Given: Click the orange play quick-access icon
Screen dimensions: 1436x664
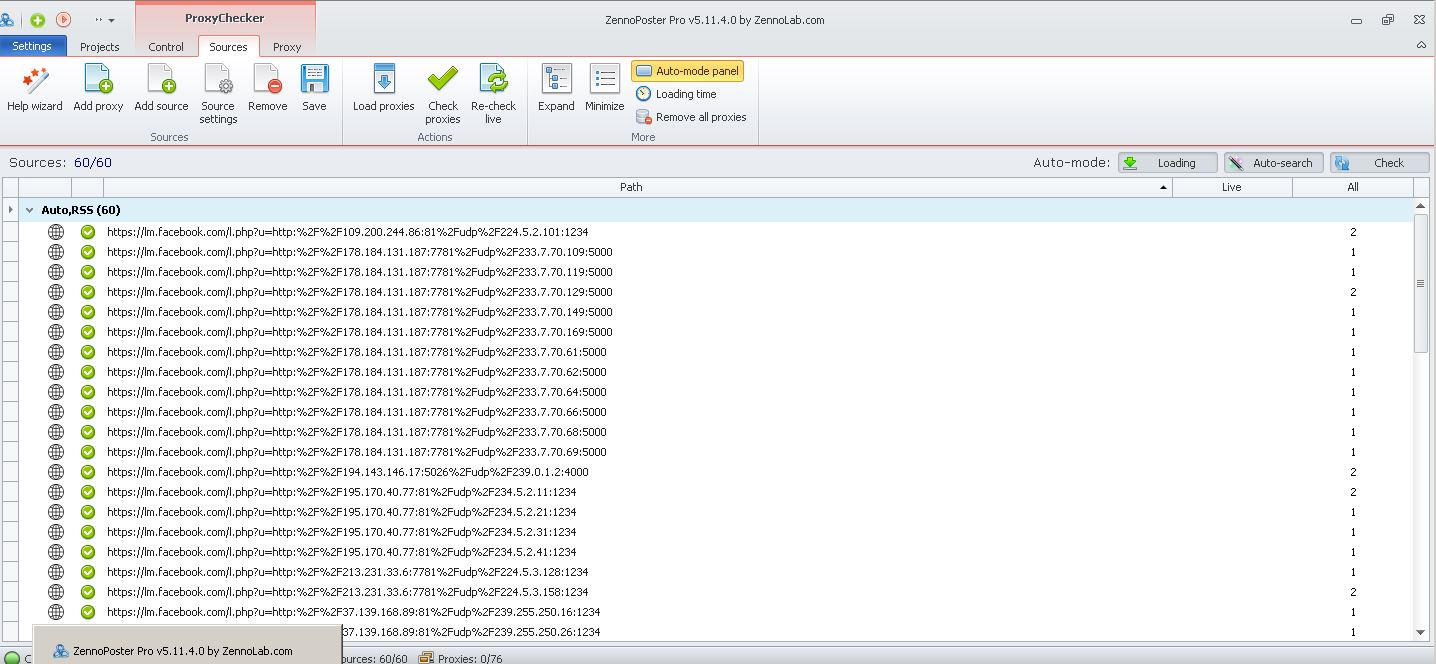Looking at the screenshot, I should click(63, 20).
